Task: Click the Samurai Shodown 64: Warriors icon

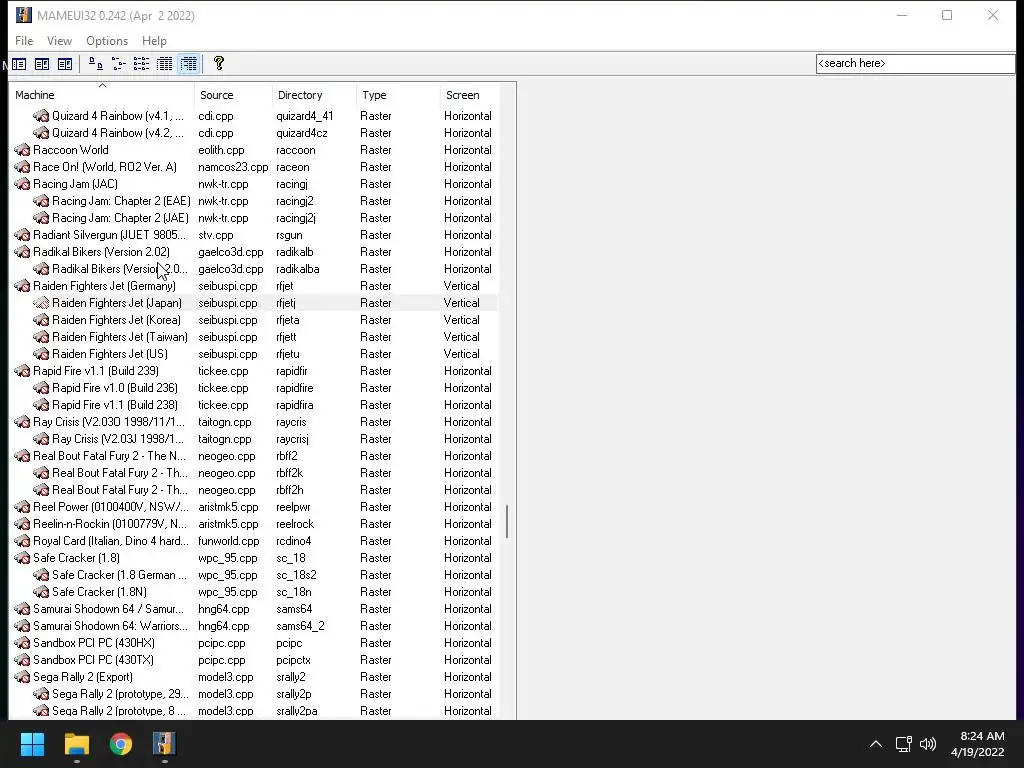Action: point(22,626)
